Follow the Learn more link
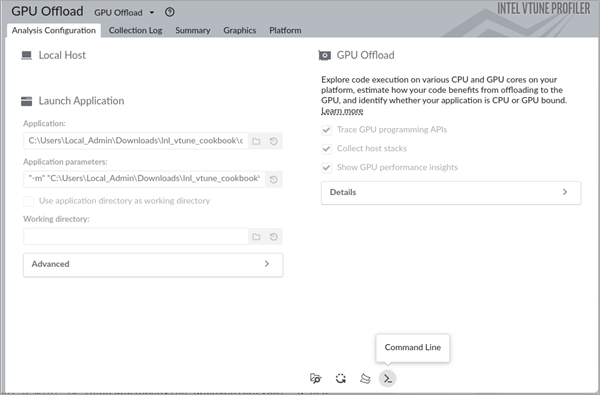 click(342, 111)
